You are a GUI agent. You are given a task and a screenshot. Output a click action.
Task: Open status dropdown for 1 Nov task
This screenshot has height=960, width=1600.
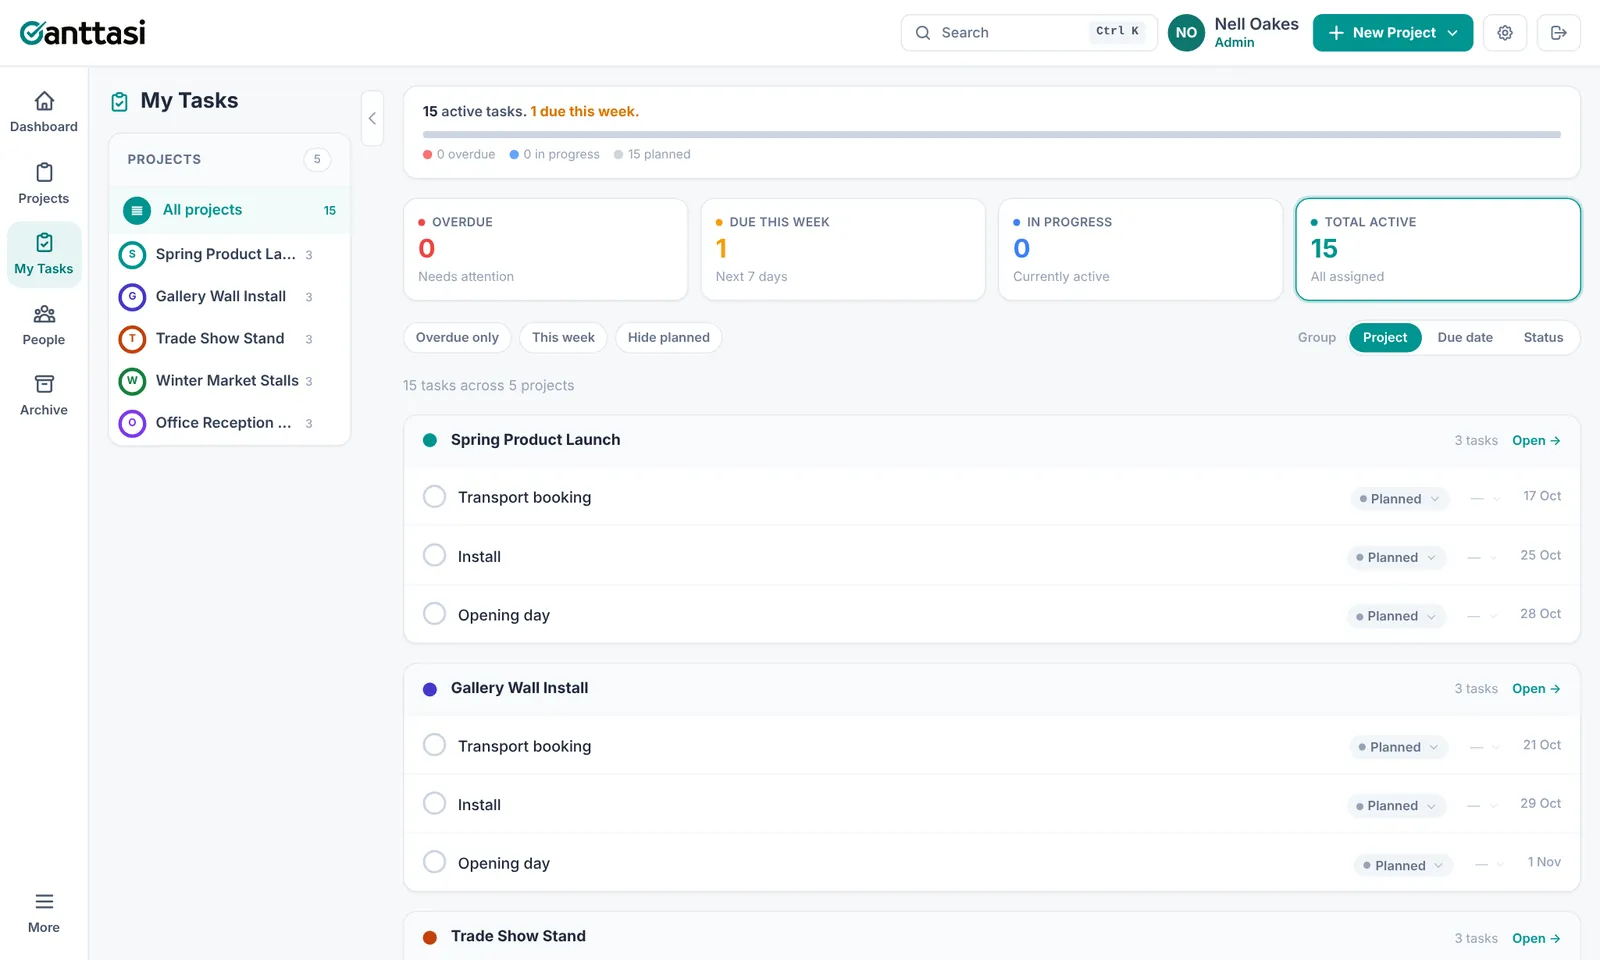pyautogui.click(x=1403, y=866)
